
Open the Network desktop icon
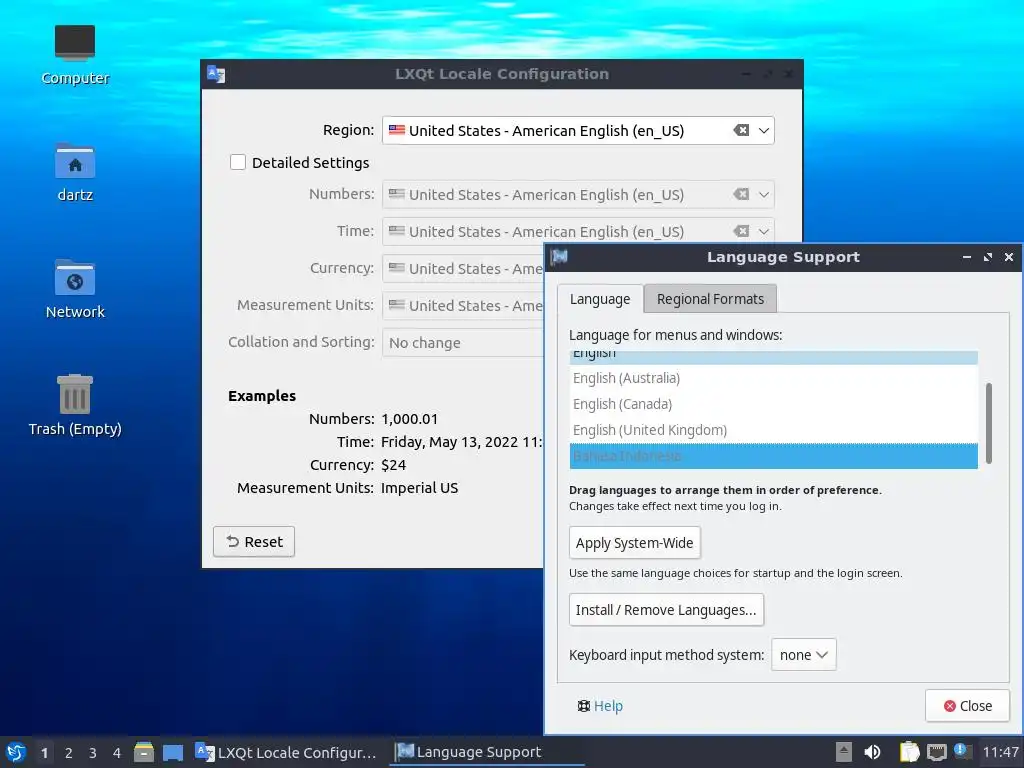74,289
